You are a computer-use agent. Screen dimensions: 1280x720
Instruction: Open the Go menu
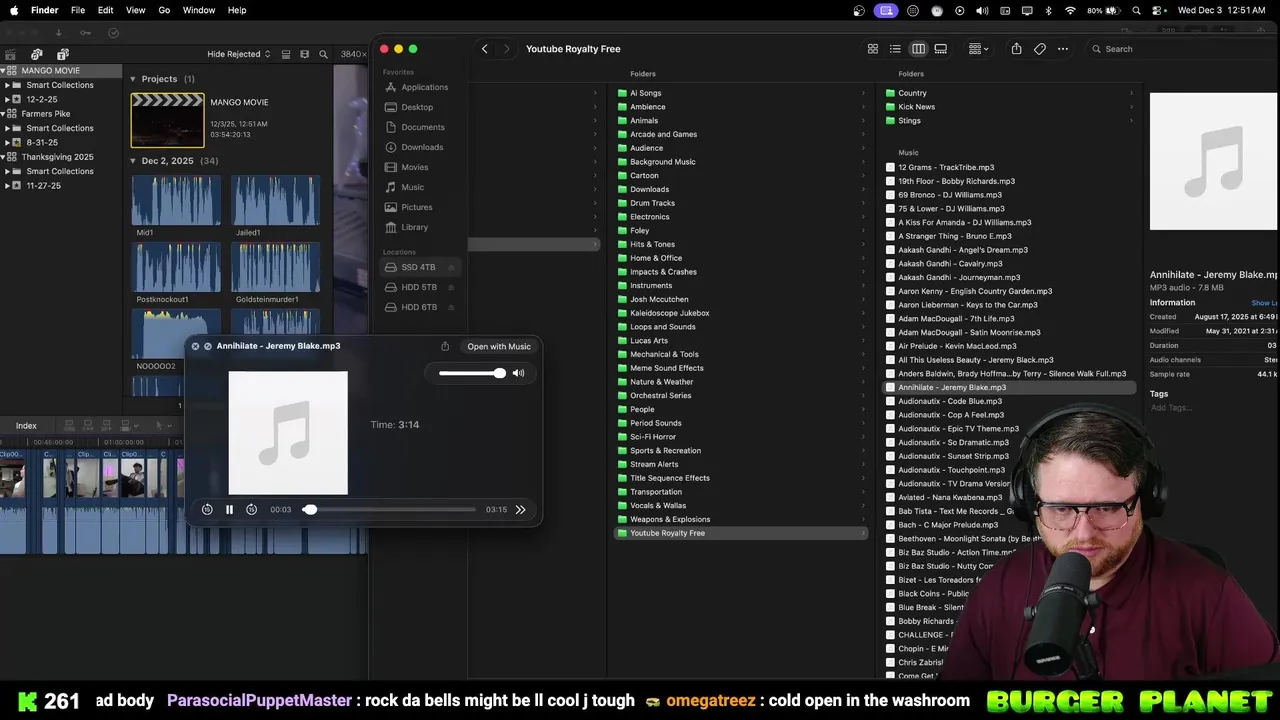point(164,10)
